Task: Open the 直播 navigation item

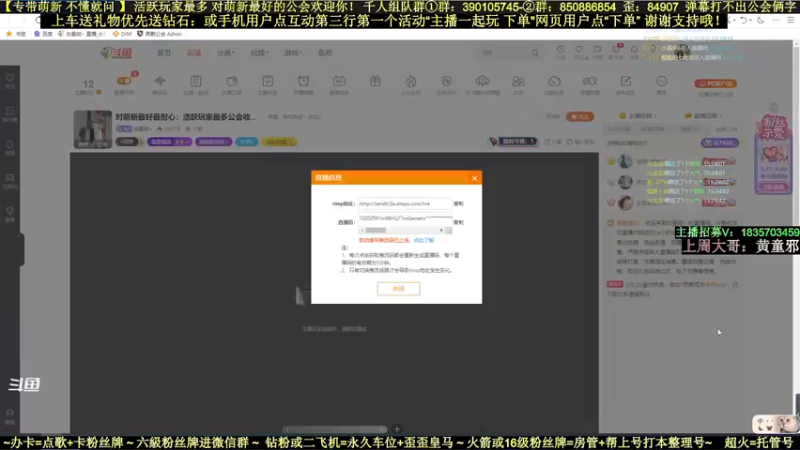Action: pos(194,53)
